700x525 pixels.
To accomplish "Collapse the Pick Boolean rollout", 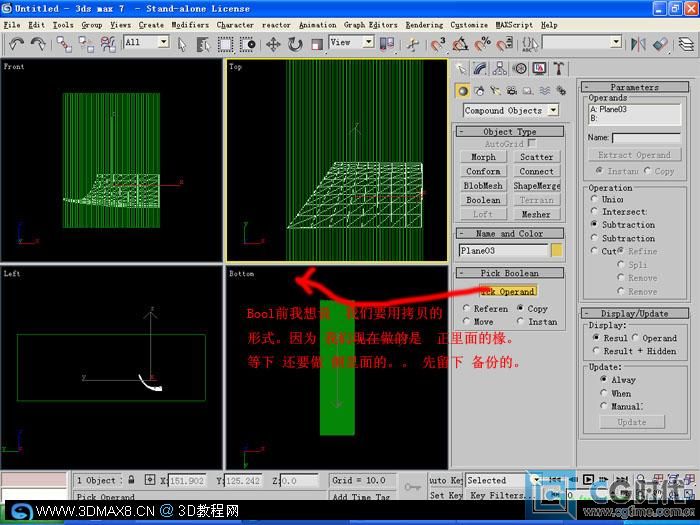I will (509, 273).
